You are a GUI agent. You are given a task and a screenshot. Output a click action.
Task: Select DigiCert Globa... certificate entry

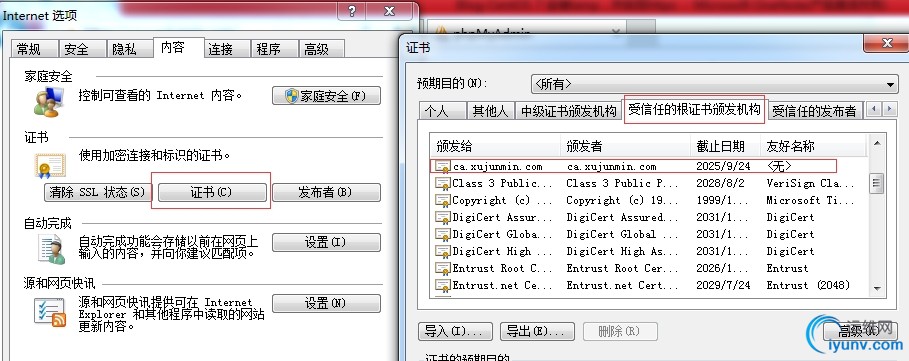[503, 234]
